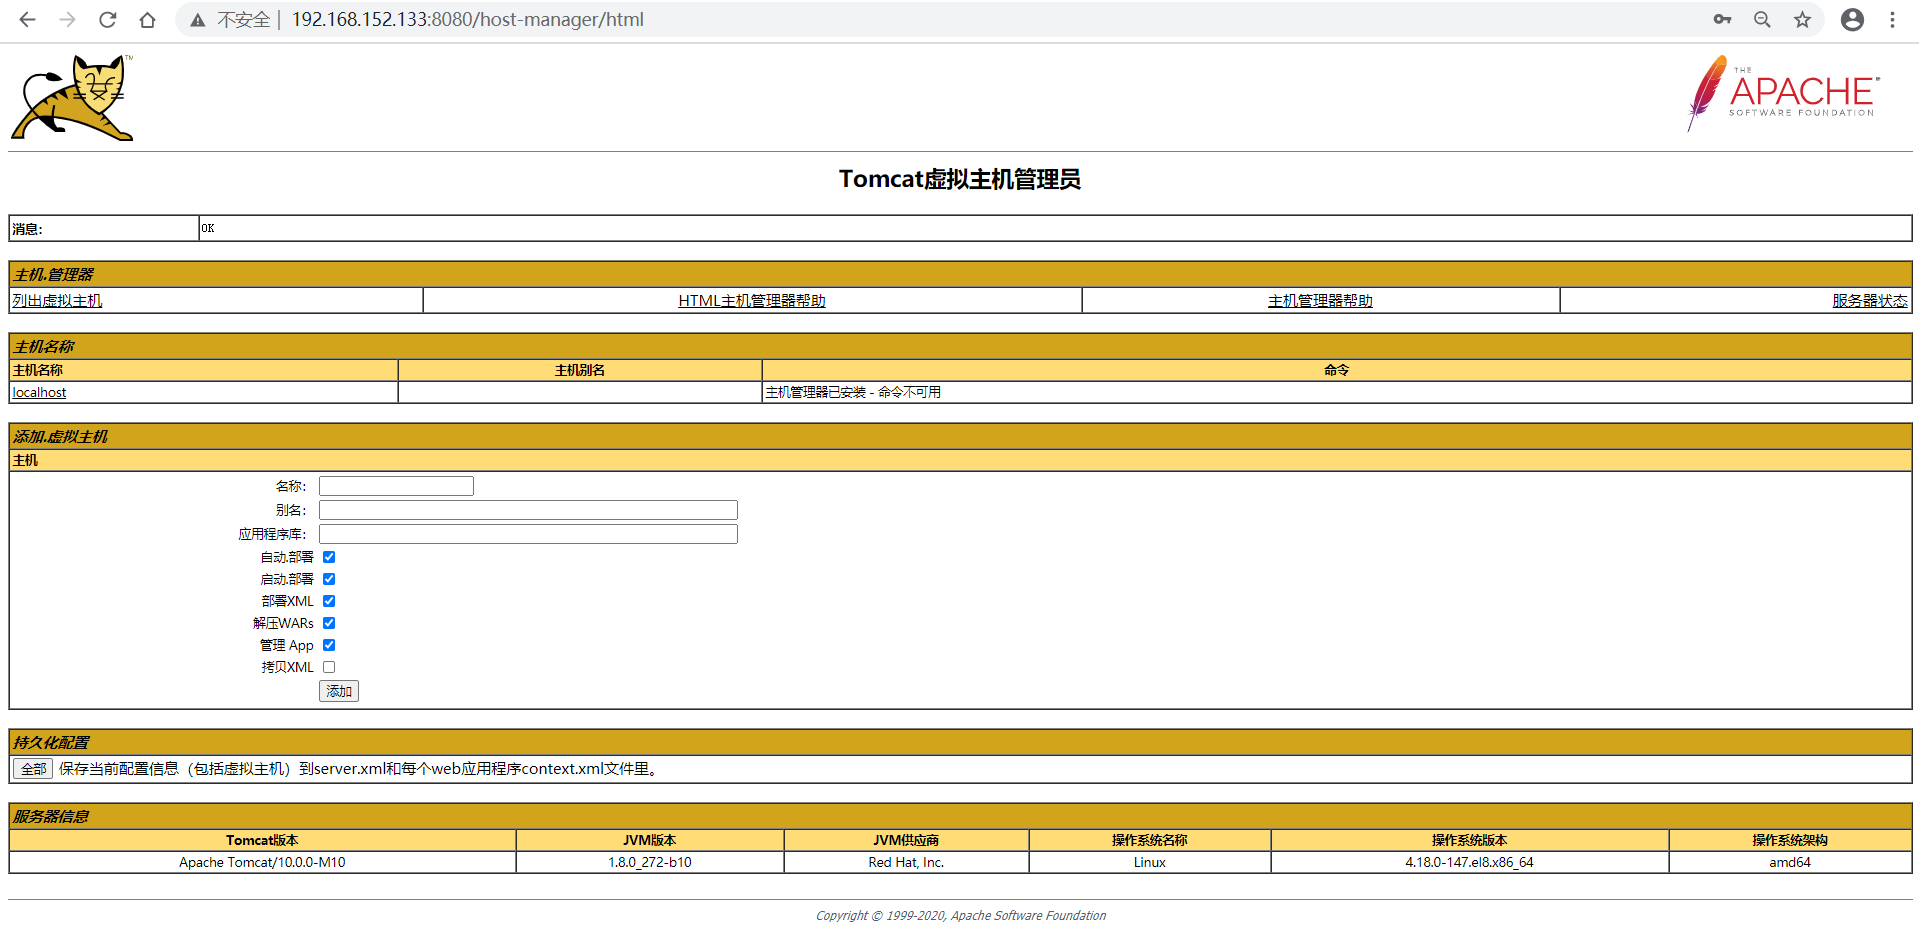Open the browser three-dot menu
Viewport: 1919px width, 943px height.
[1892, 20]
